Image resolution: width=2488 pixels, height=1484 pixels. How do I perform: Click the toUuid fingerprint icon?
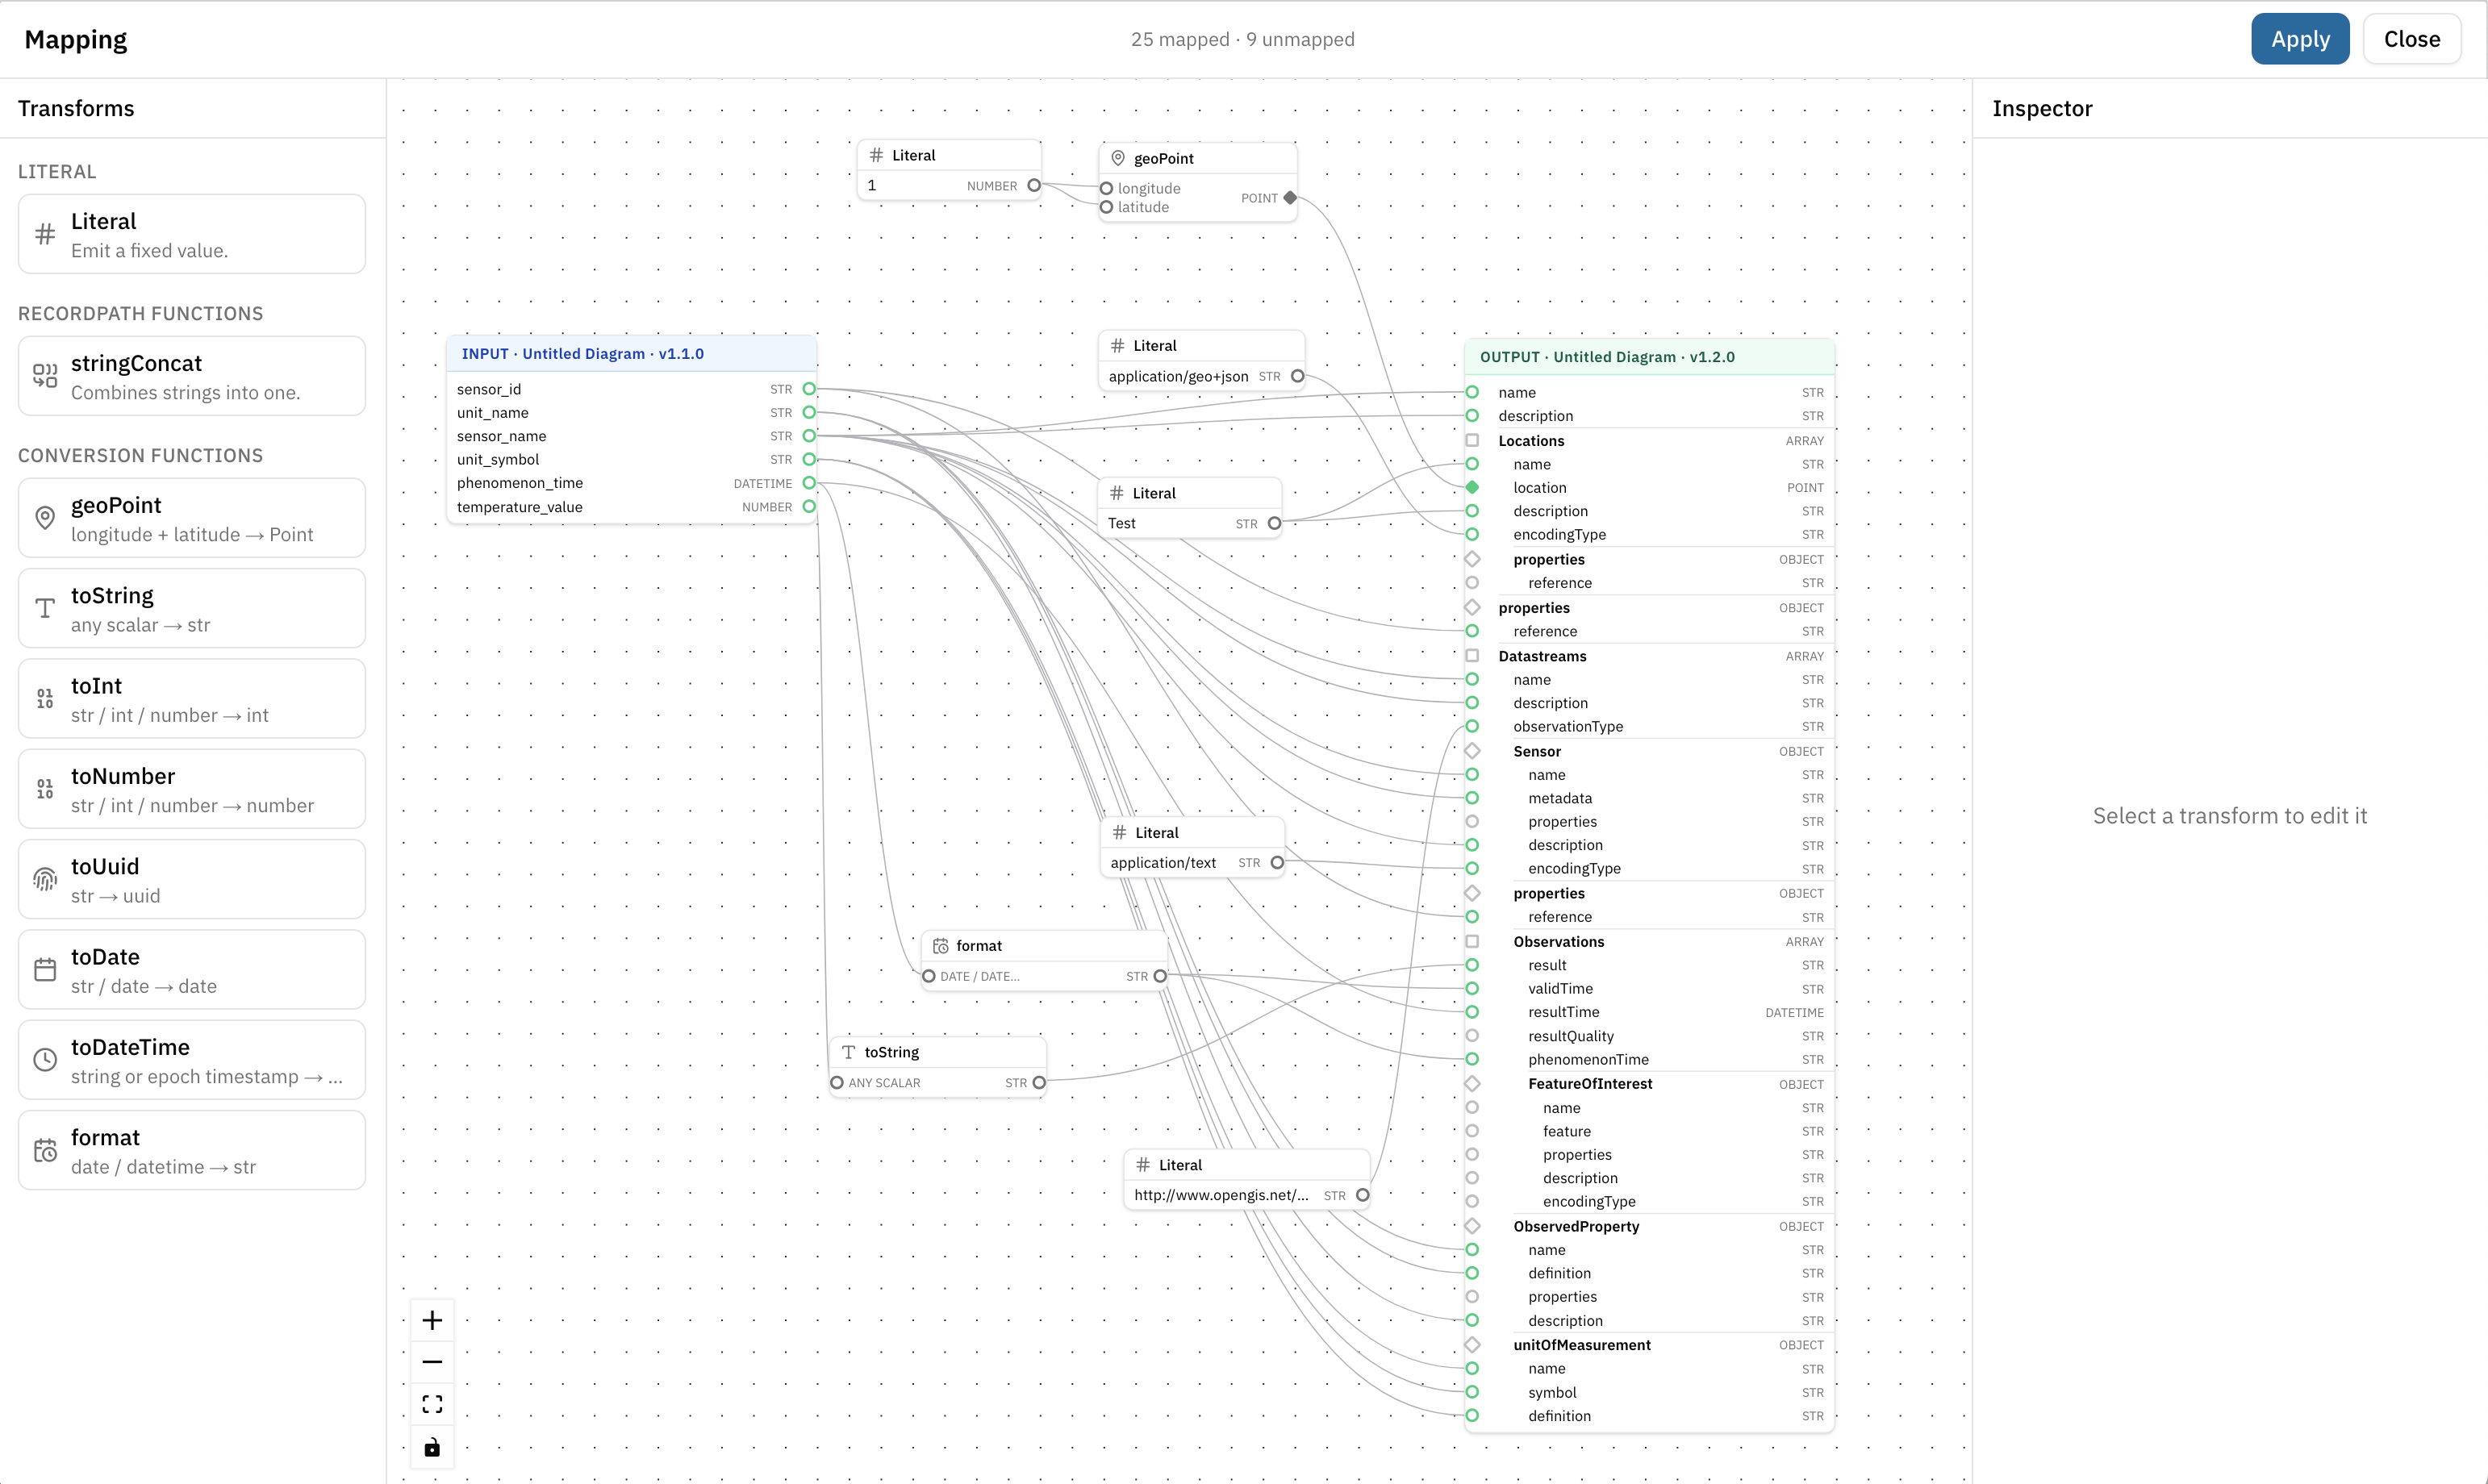pos(45,879)
